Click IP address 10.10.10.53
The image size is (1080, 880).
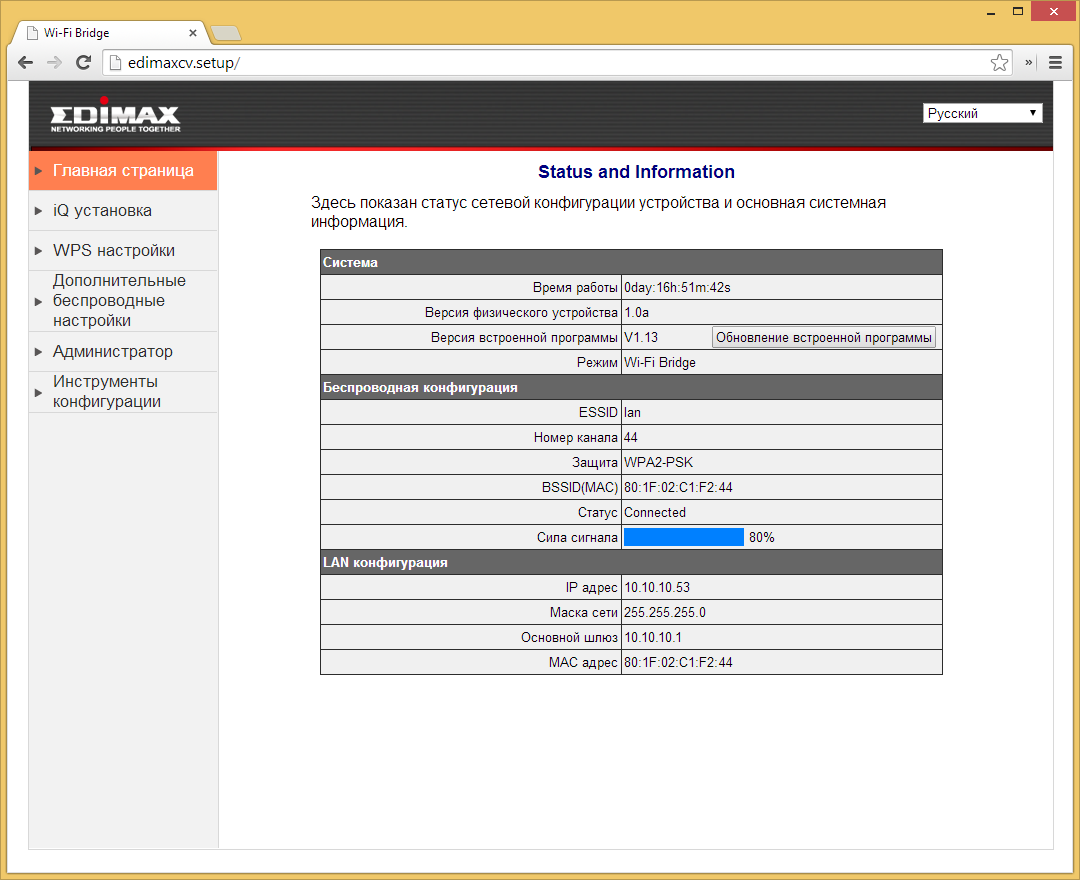coord(657,587)
